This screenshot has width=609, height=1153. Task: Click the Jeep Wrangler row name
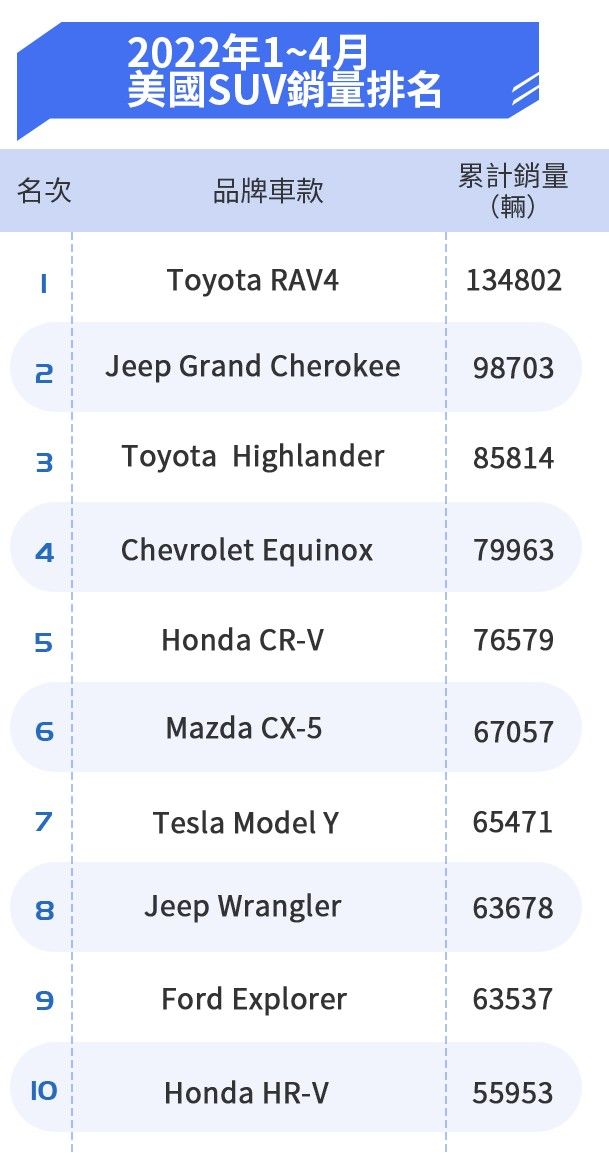pos(243,907)
